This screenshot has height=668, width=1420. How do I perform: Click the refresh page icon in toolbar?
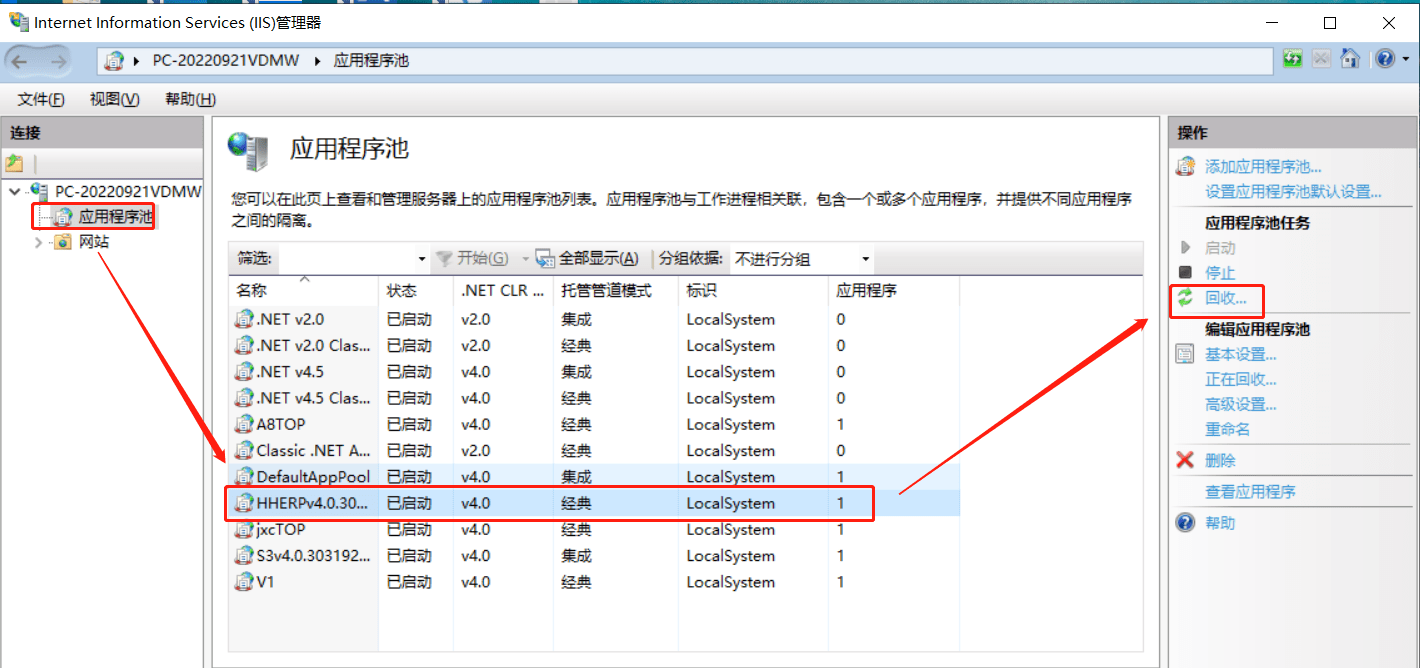[1293, 59]
